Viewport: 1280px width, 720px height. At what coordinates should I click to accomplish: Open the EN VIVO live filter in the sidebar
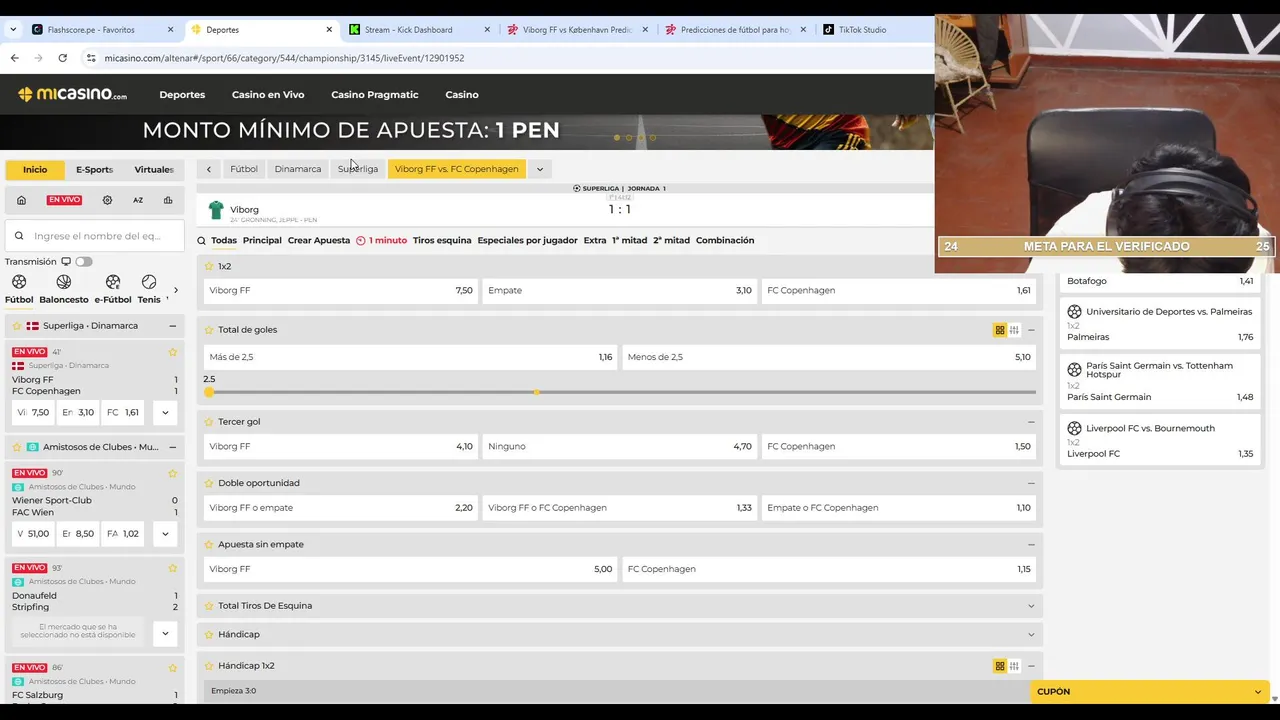point(64,200)
